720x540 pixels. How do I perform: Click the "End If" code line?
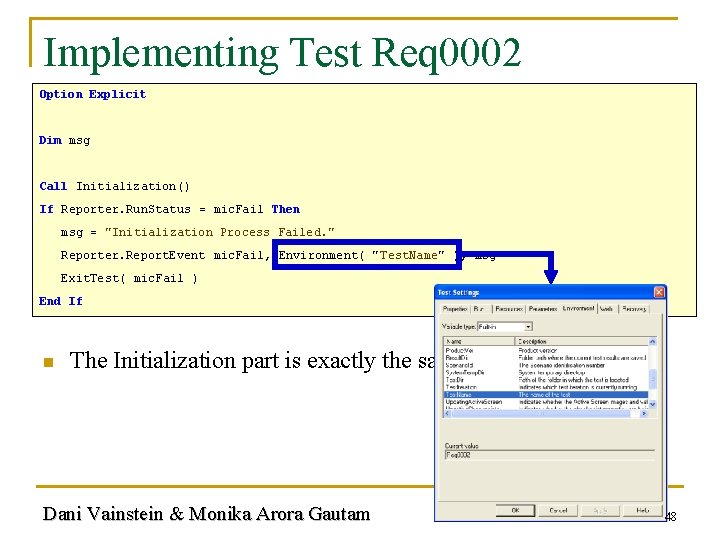click(61, 301)
